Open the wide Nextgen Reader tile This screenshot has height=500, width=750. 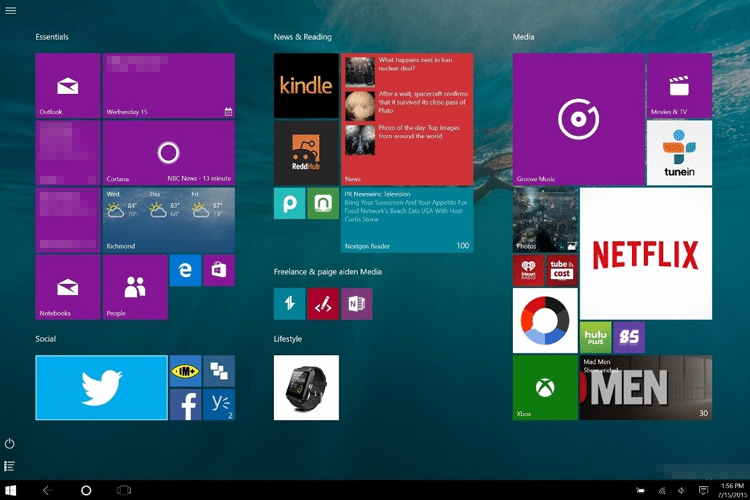pos(407,220)
